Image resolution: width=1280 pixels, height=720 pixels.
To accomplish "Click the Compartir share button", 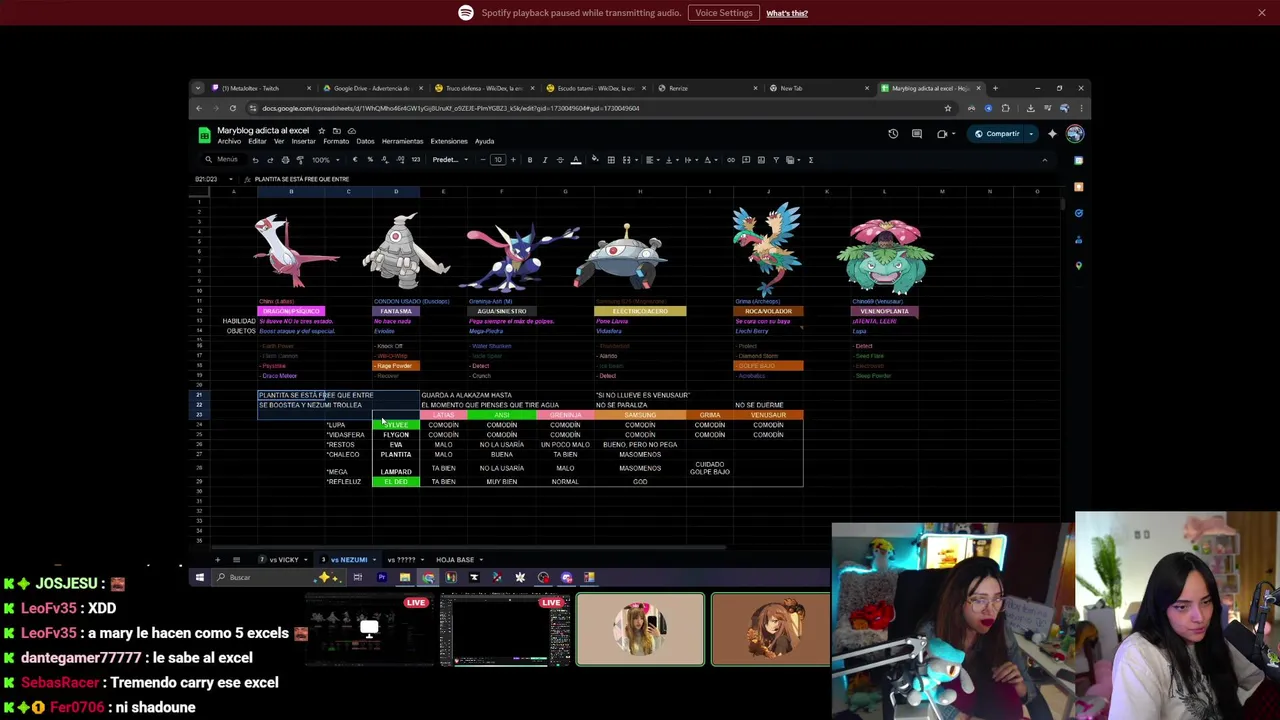I will pos(997,134).
